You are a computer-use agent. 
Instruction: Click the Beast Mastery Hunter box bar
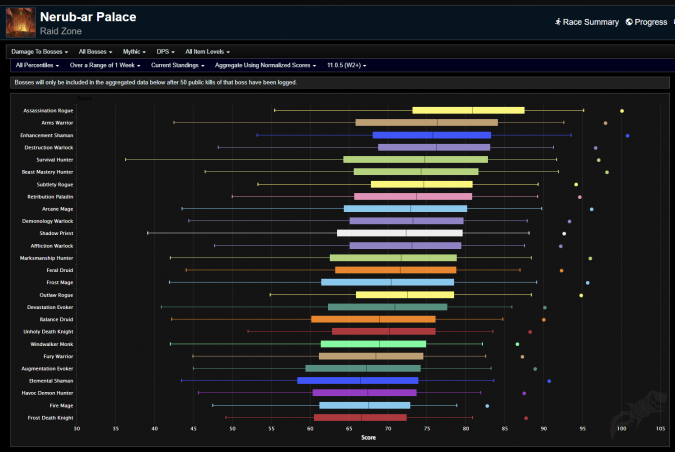[x=416, y=172]
